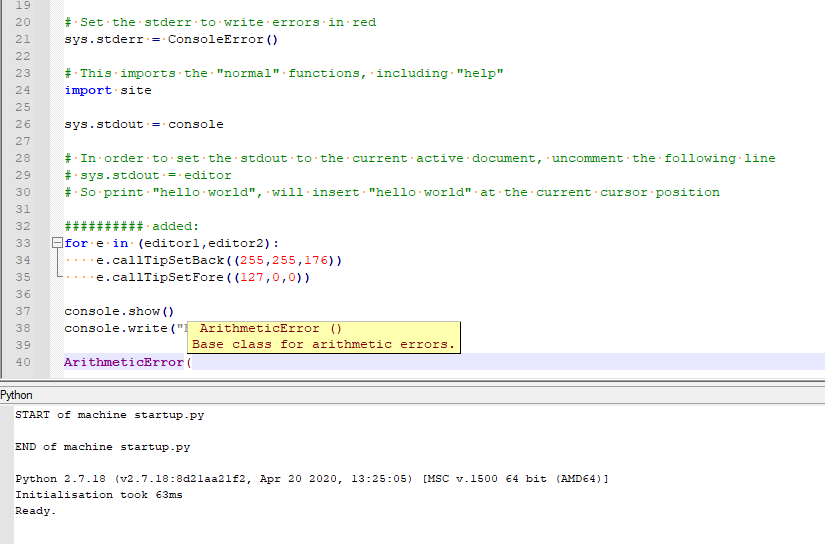Viewport: 825px width, 544px height.
Task: Select line number 28 in the gutter
Action: [24, 158]
